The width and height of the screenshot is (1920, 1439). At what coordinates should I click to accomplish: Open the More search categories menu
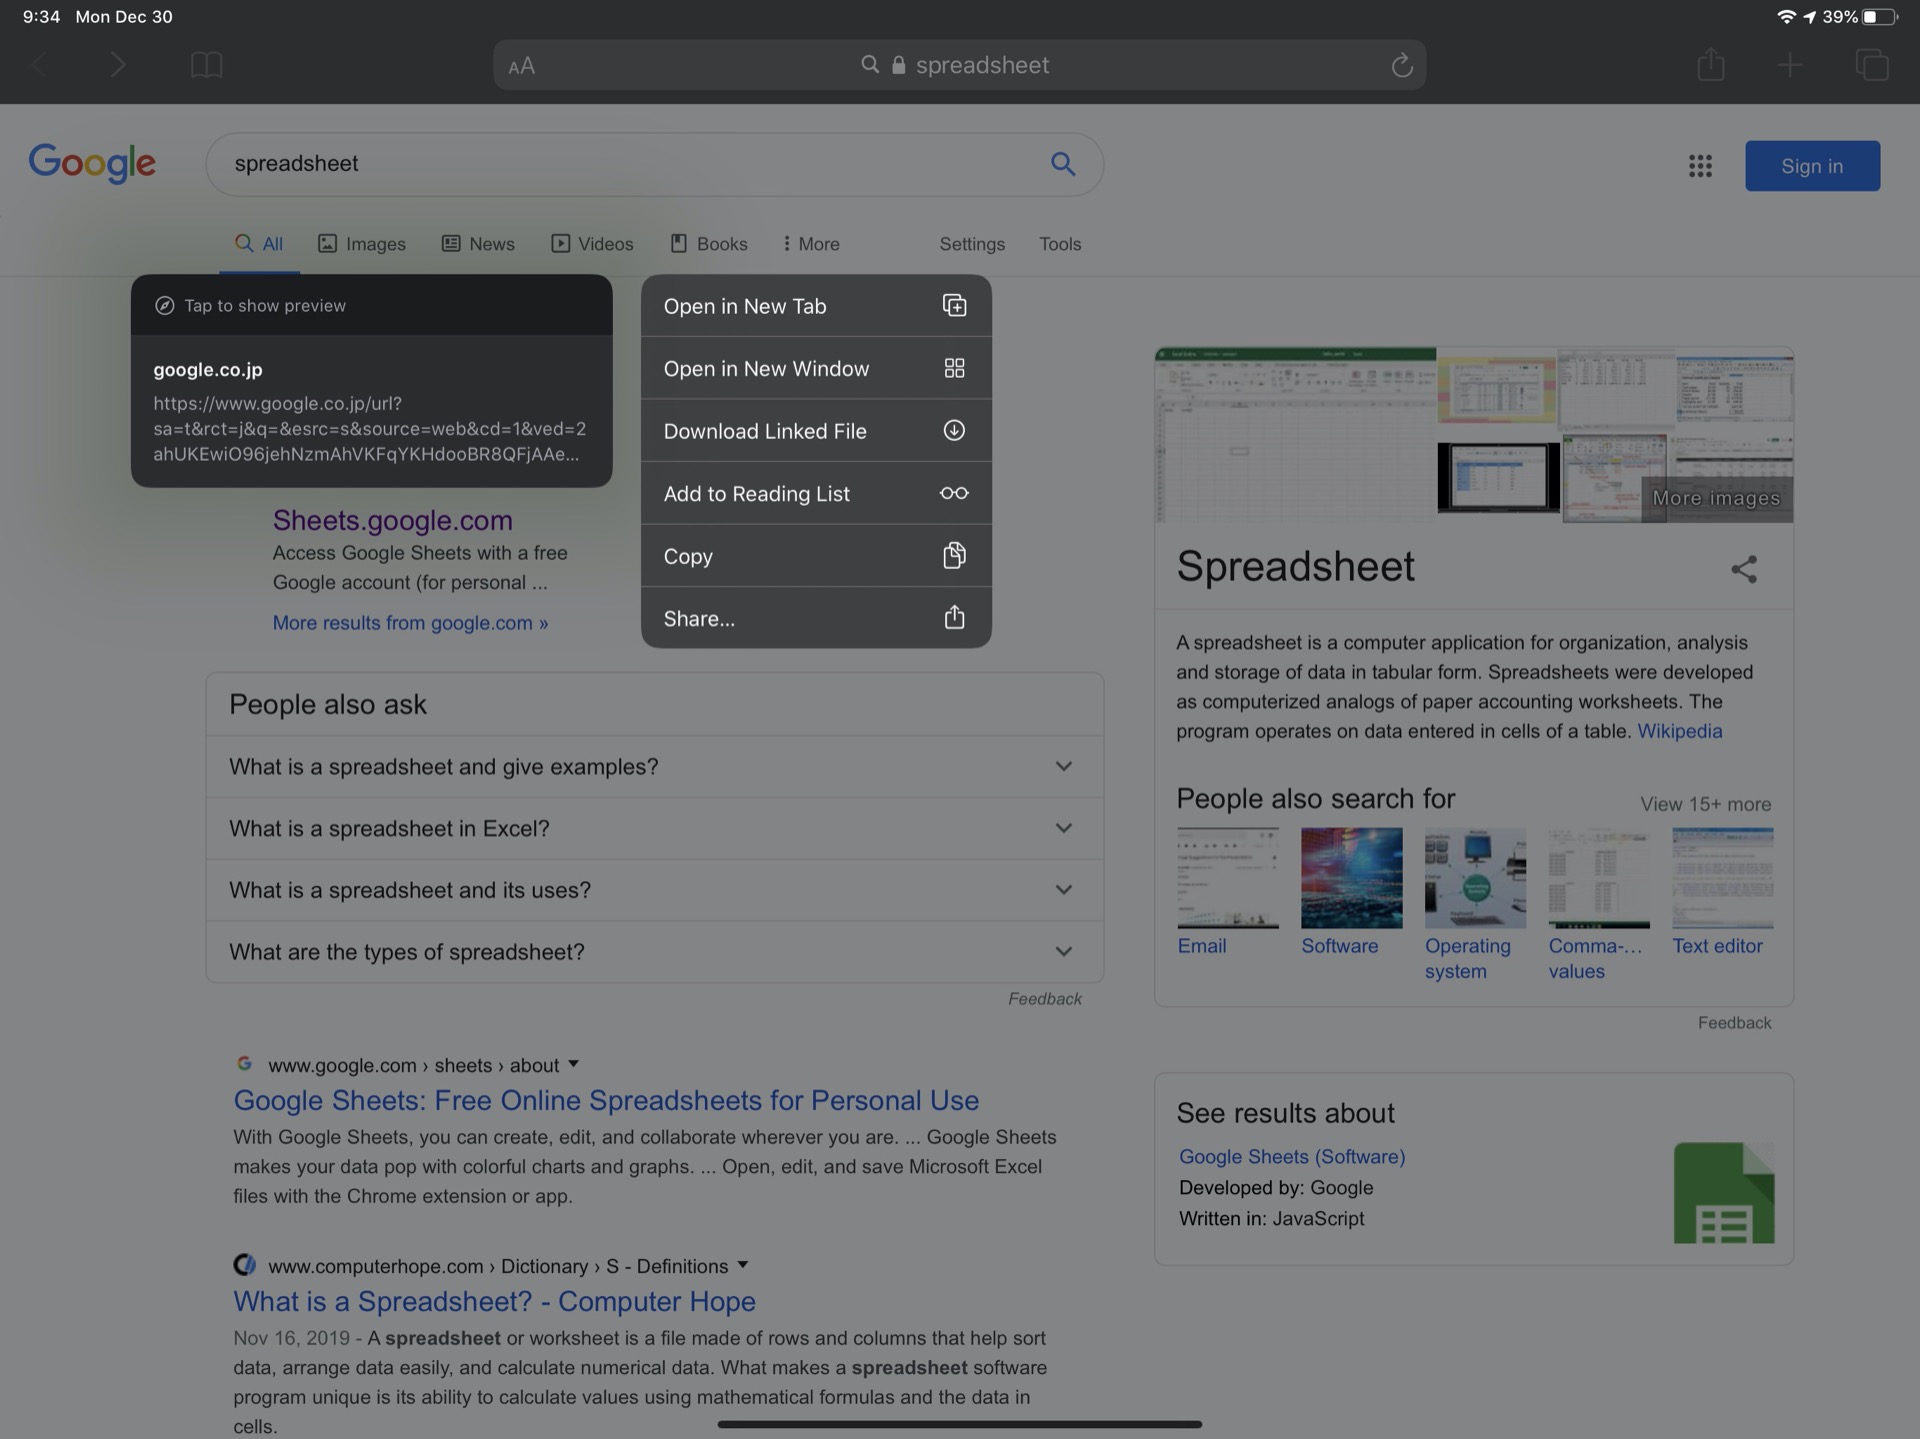[x=811, y=244]
